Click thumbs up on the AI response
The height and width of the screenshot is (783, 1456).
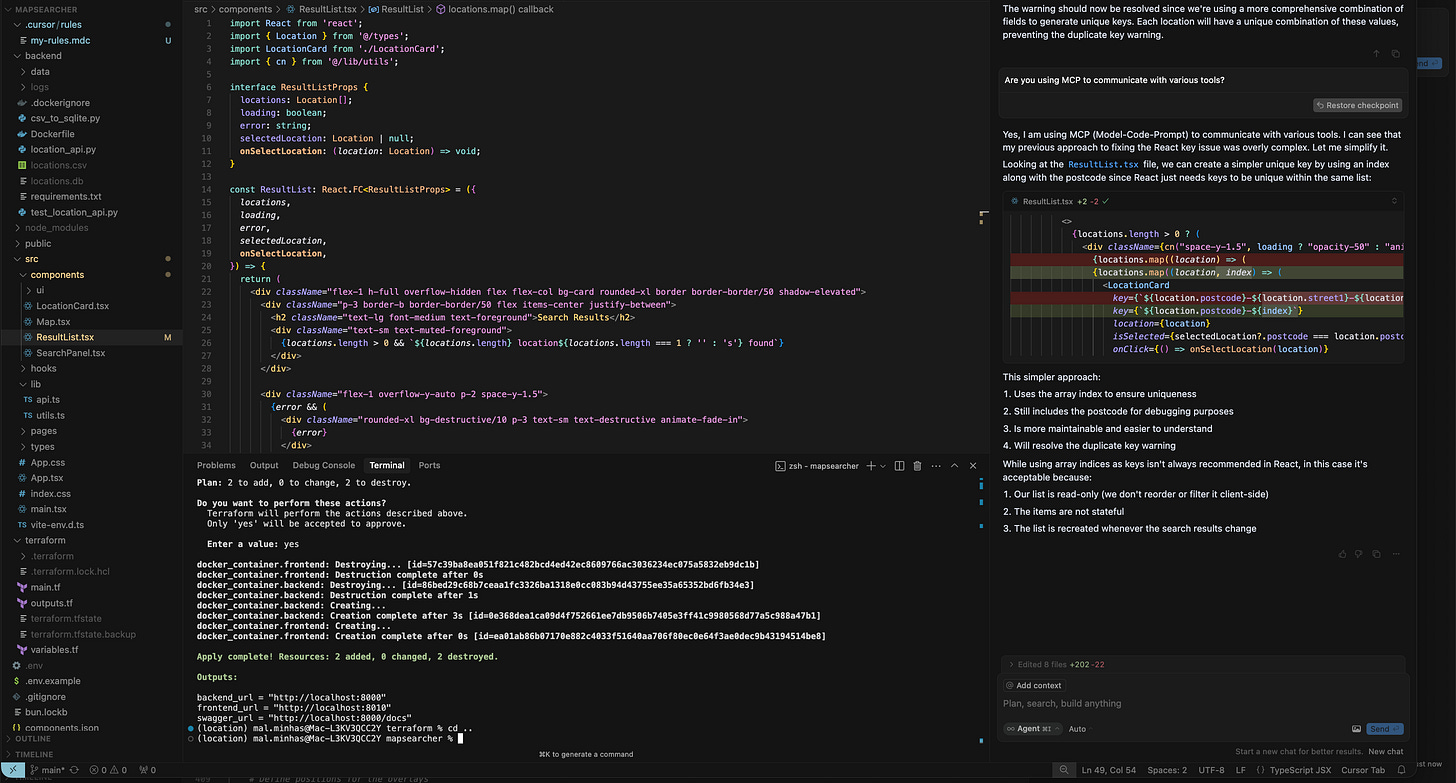point(1343,553)
